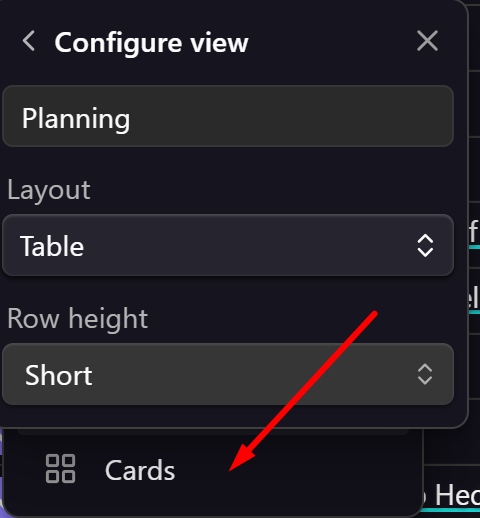Open the Row height dropdown showing Short
Viewport: 480px width, 518px height.
click(228, 374)
